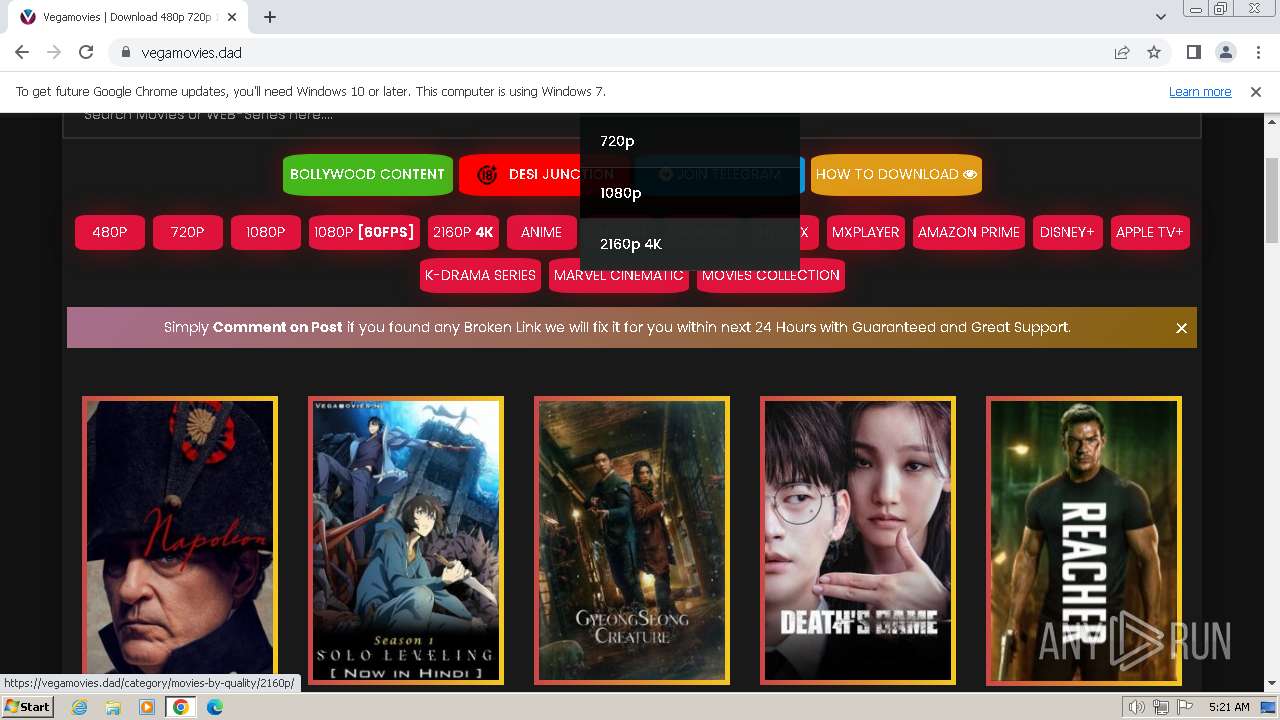Go back to the previous page
The image size is (1280, 720).
pos(22,52)
